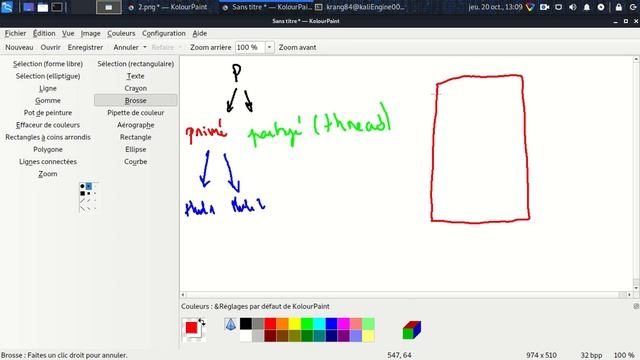Click the 100 % zoom input field

250,47
